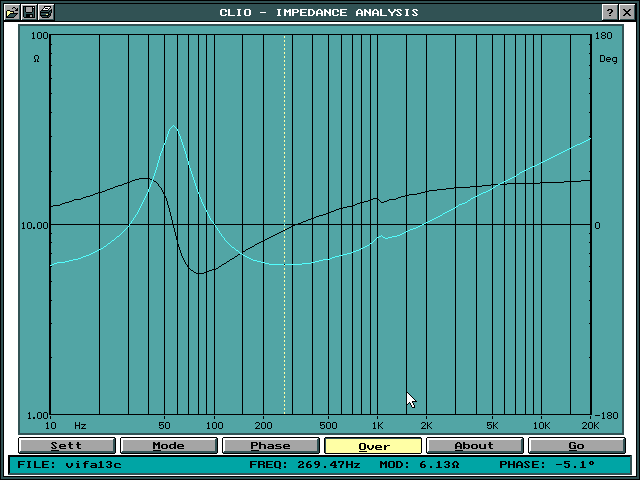Close the Impedance Analysis window
The width and height of the screenshot is (640, 480).
point(627,12)
